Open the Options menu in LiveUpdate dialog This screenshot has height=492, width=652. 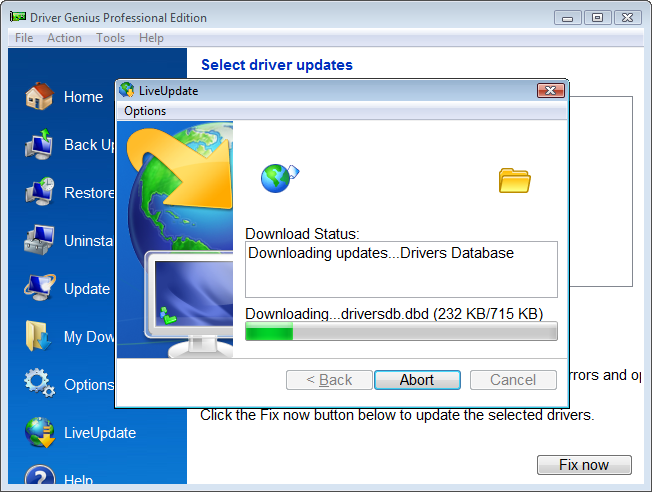click(x=145, y=111)
